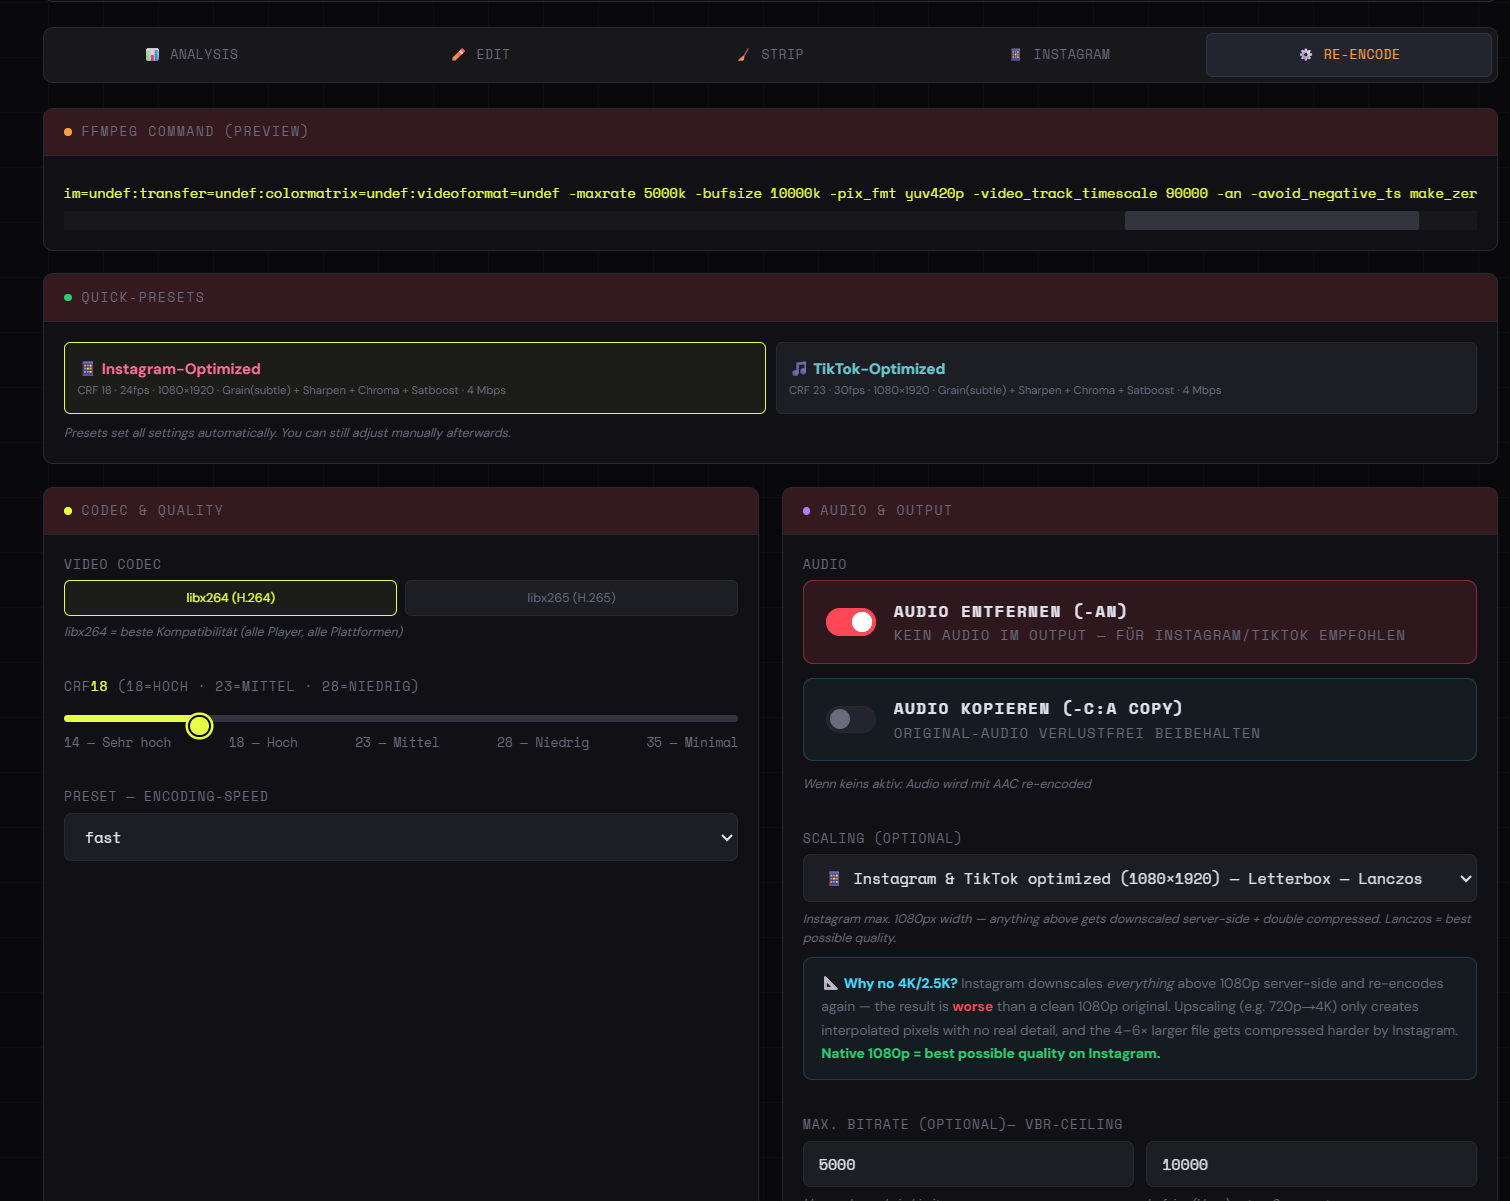
Task: Click the gear icon on Re-Encode tab
Action: 1306,55
